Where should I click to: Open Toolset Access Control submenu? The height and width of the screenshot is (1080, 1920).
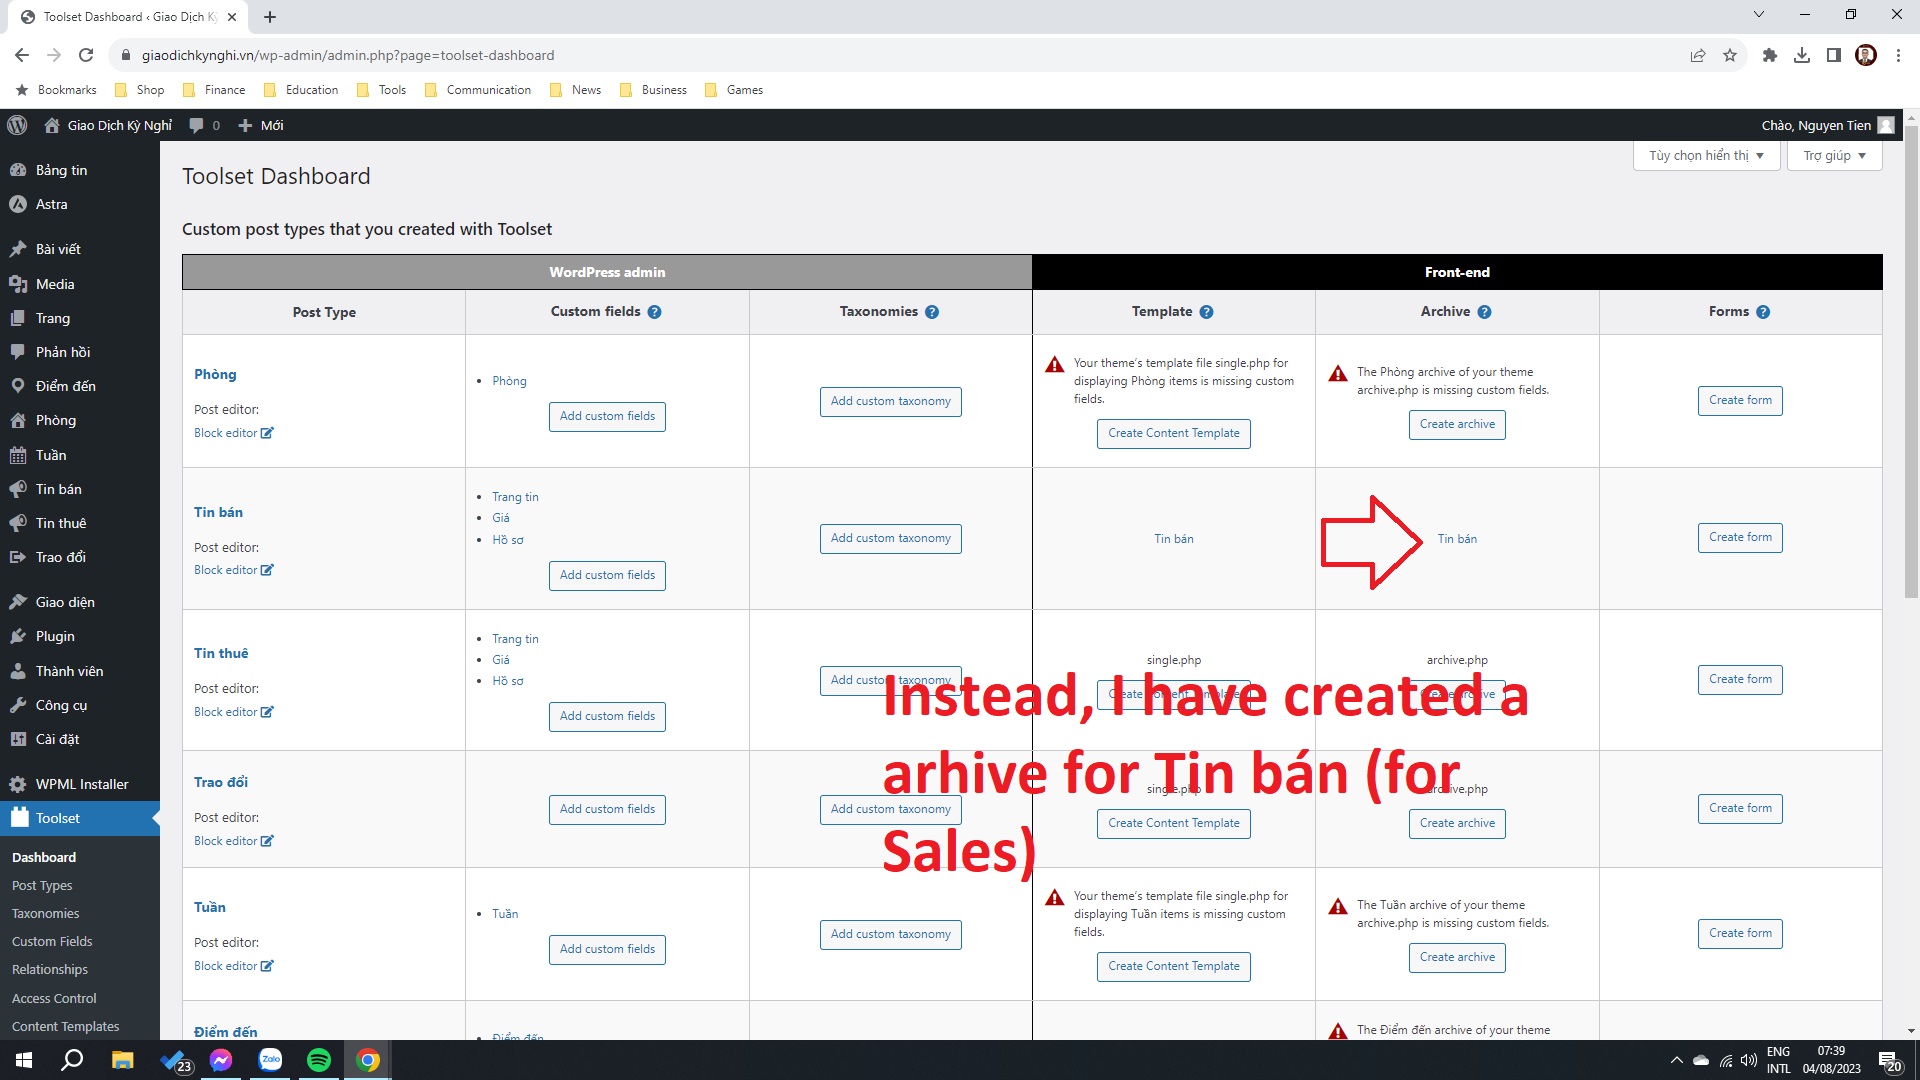tap(54, 998)
